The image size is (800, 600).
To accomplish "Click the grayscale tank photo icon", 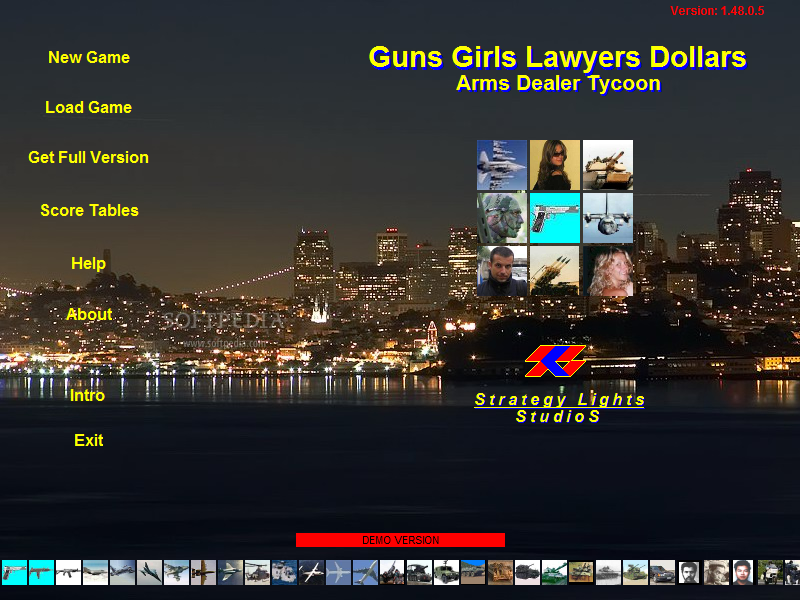I will (x=609, y=572).
